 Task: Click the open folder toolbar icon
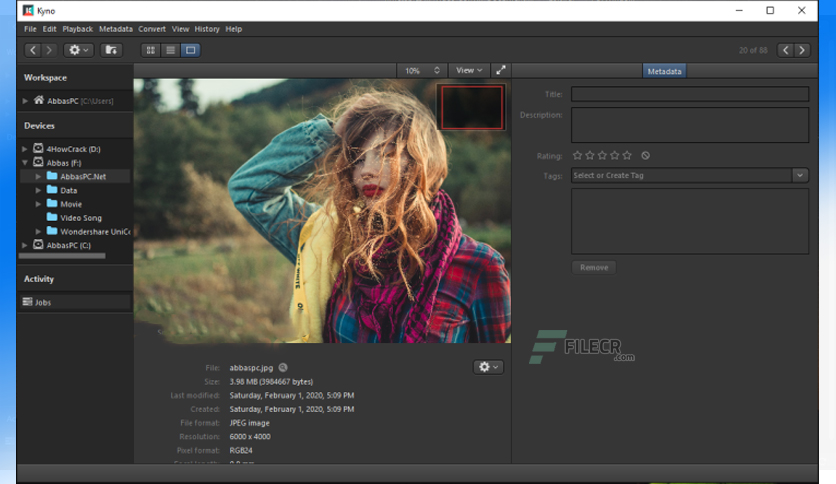(x=111, y=50)
